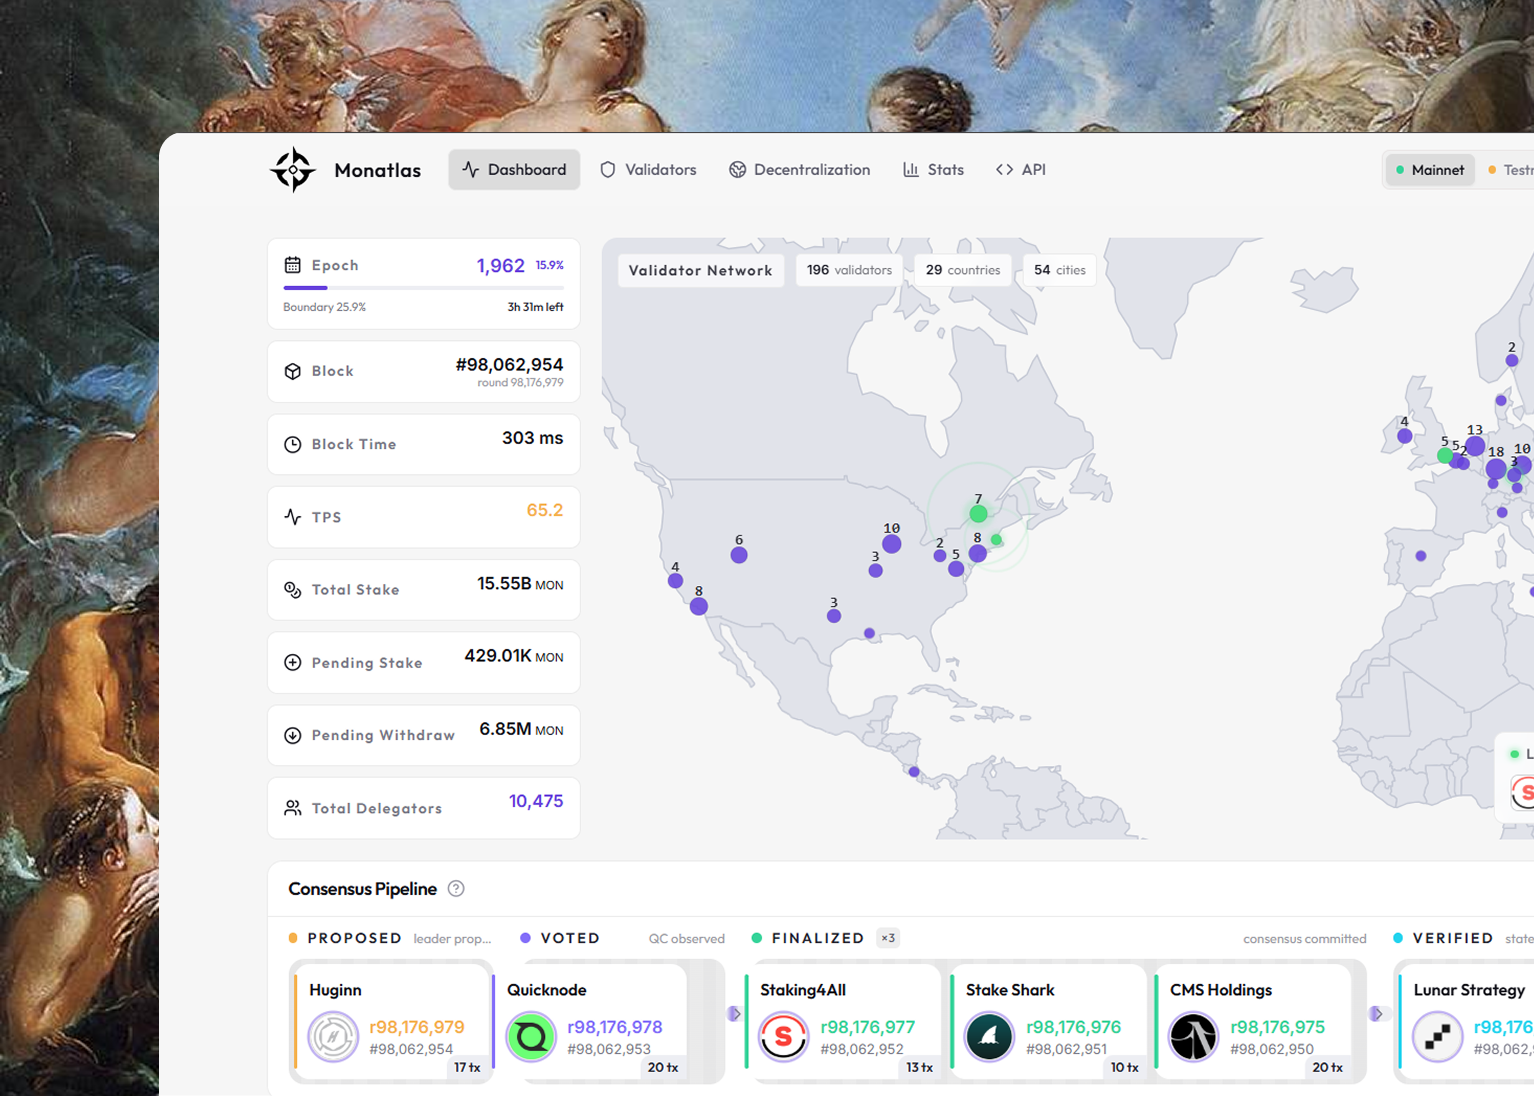Click the Staking4All validator logo
Image resolution: width=1534 pixels, height=1096 pixels.
784,1037
